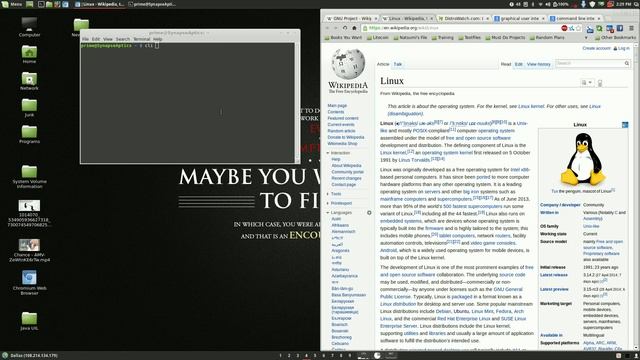Expand Tools sidebar section
The image size is (640, 360).
[334, 194]
